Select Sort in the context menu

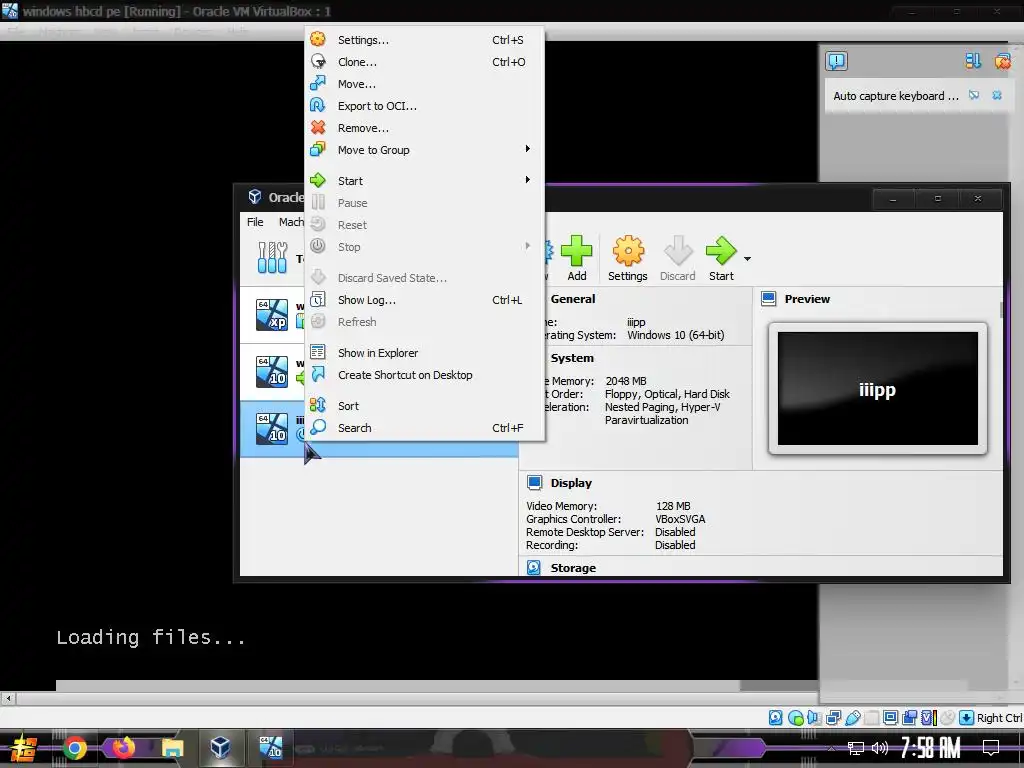coord(424,406)
